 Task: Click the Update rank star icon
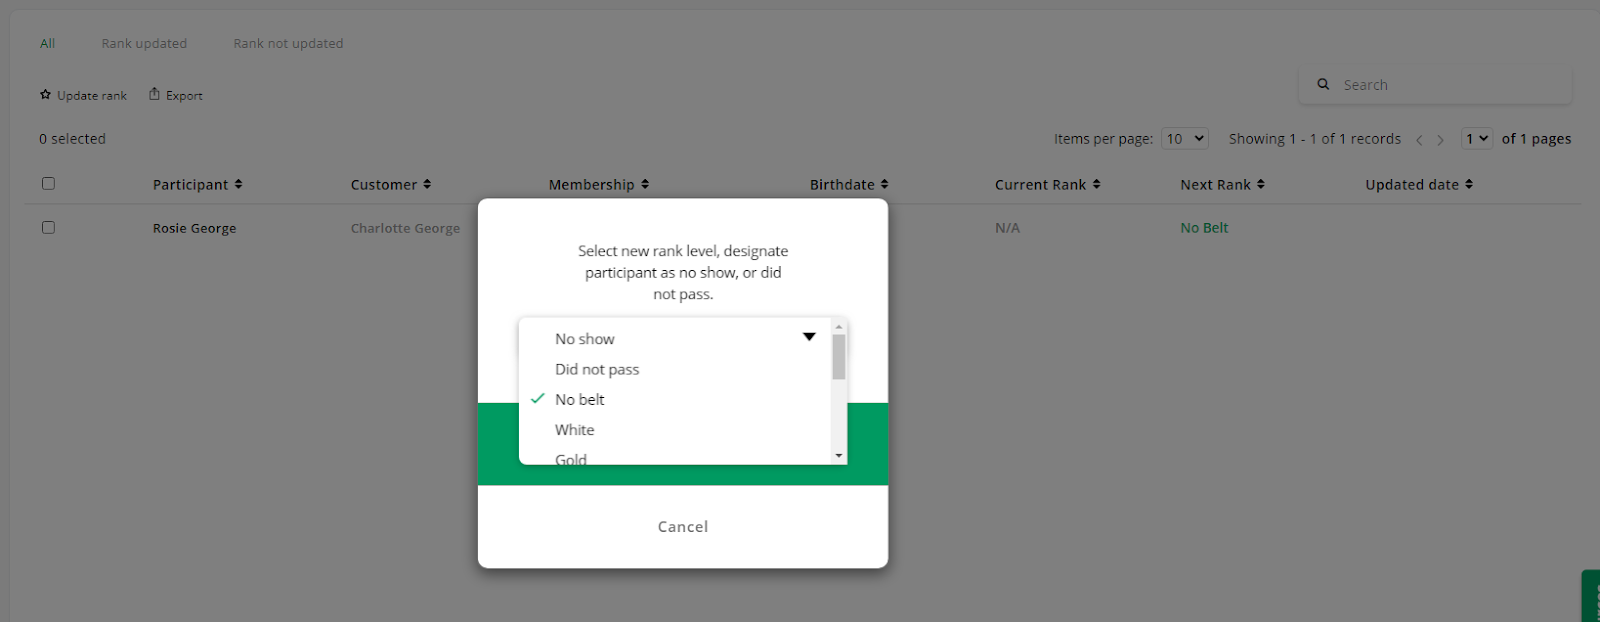pyautogui.click(x=45, y=95)
